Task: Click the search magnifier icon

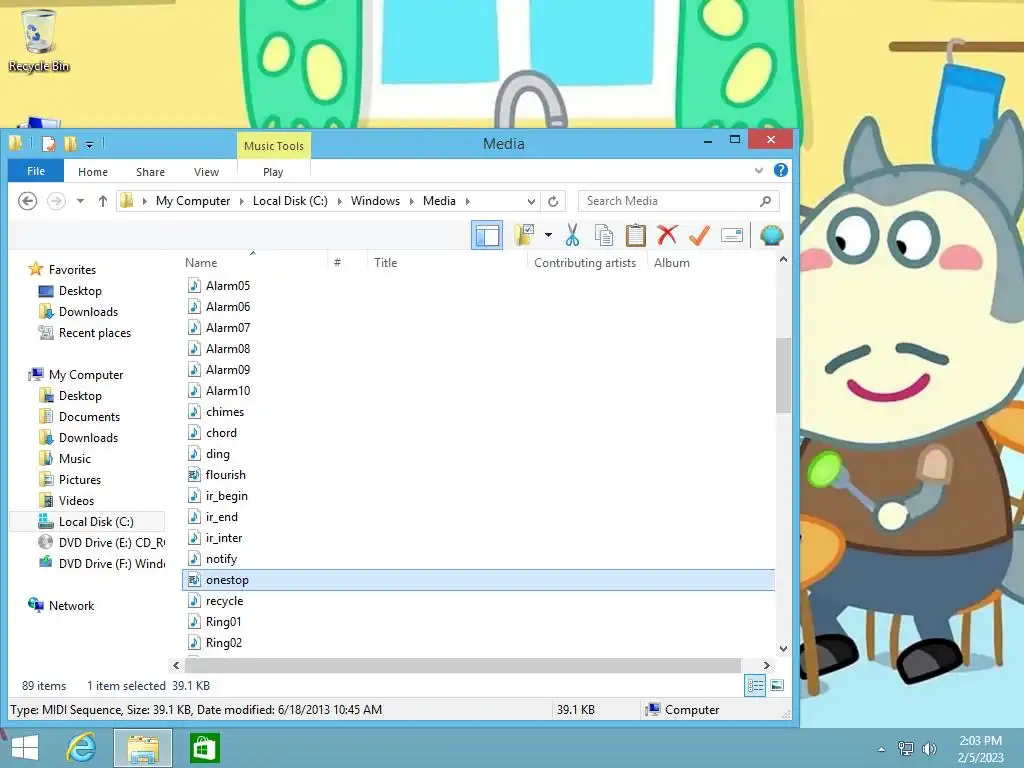Action: click(765, 201)
